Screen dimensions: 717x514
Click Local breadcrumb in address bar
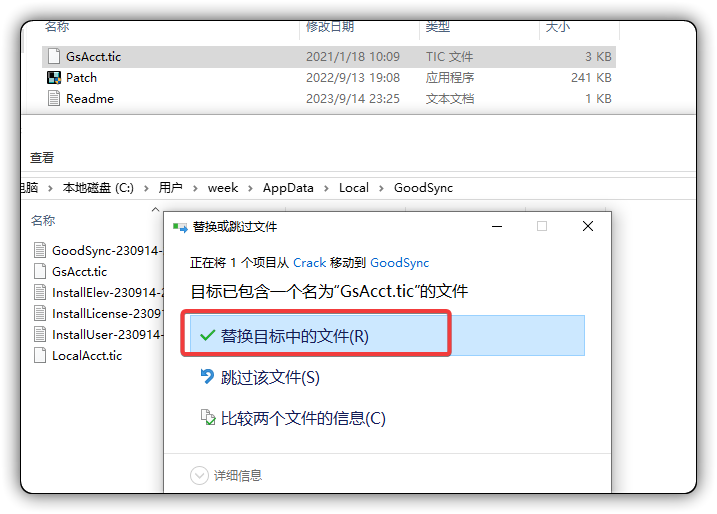click(x=354, y=187)
